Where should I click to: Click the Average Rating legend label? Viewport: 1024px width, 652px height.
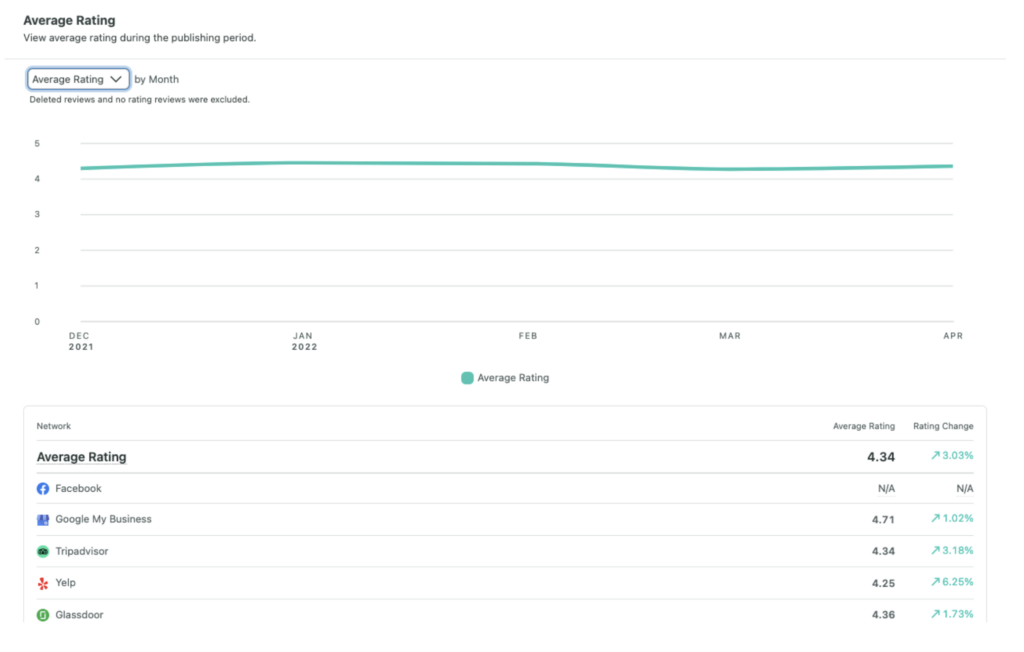click(513, 378)
